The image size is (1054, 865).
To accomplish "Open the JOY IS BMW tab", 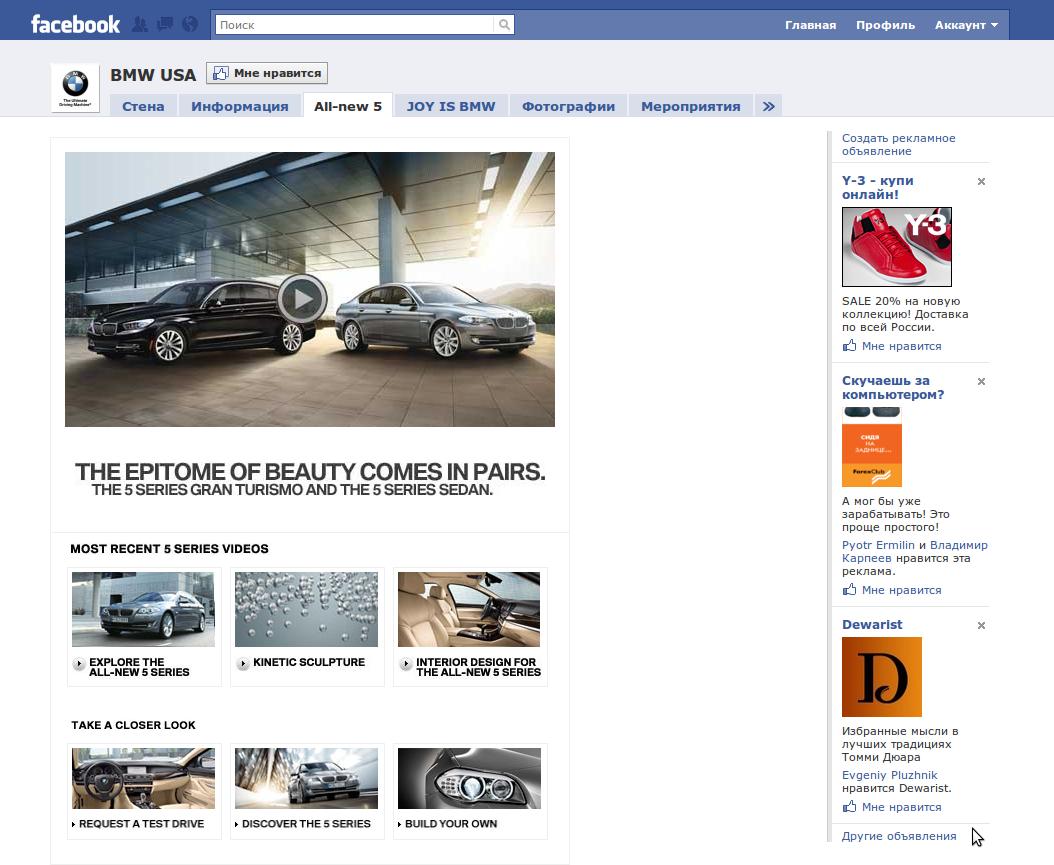I will pyautogui.click(x=450, y=106).
